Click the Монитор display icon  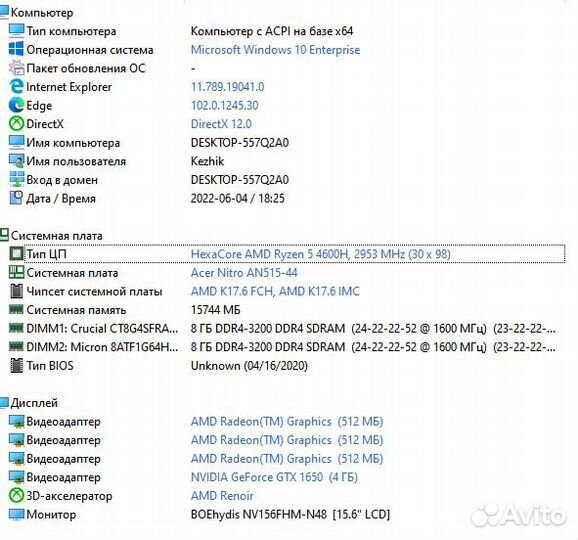point(16,514)
